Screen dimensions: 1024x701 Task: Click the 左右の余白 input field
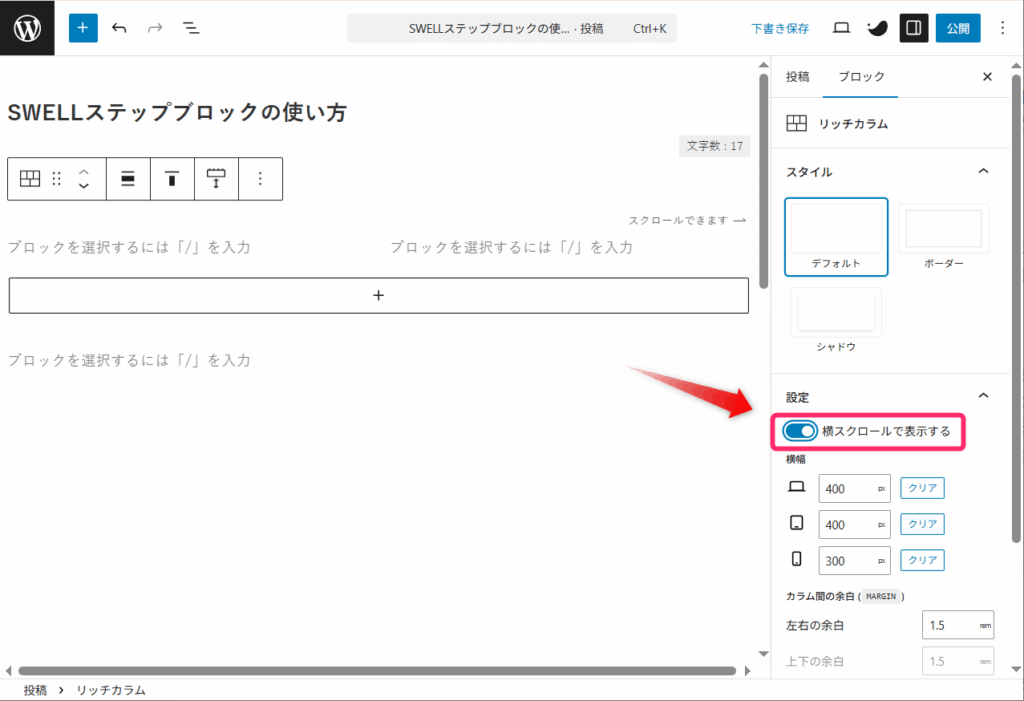pyautogui.click(x=948, y=625)
